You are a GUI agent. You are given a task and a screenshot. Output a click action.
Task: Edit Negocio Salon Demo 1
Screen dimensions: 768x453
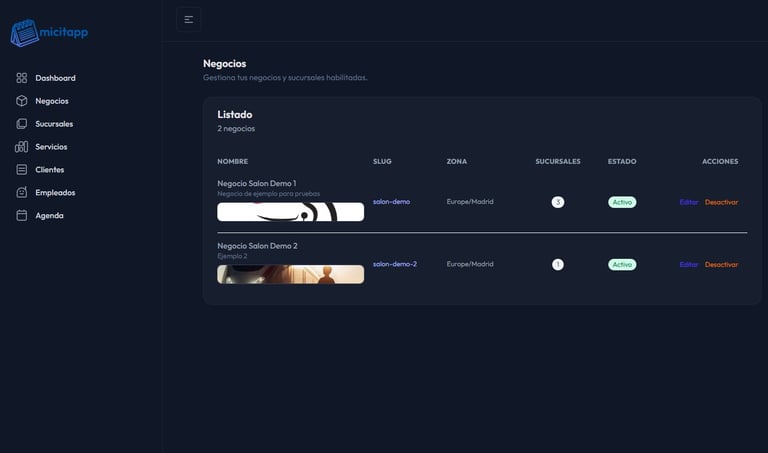[689, 202]
